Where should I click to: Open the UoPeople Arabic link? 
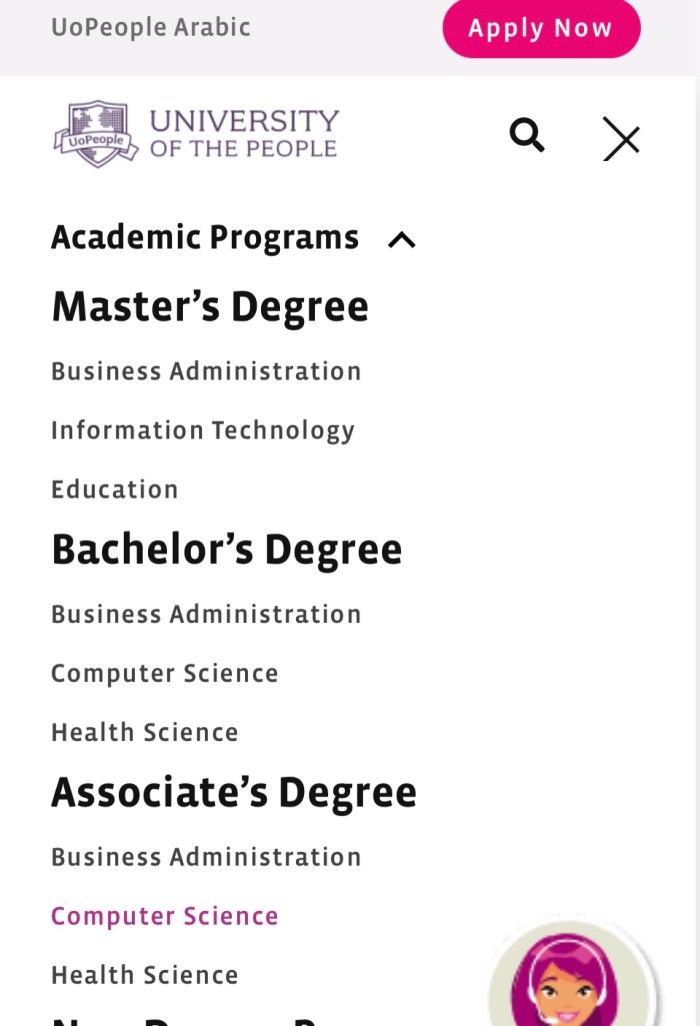pyautogui.click(x=151, y=27)
